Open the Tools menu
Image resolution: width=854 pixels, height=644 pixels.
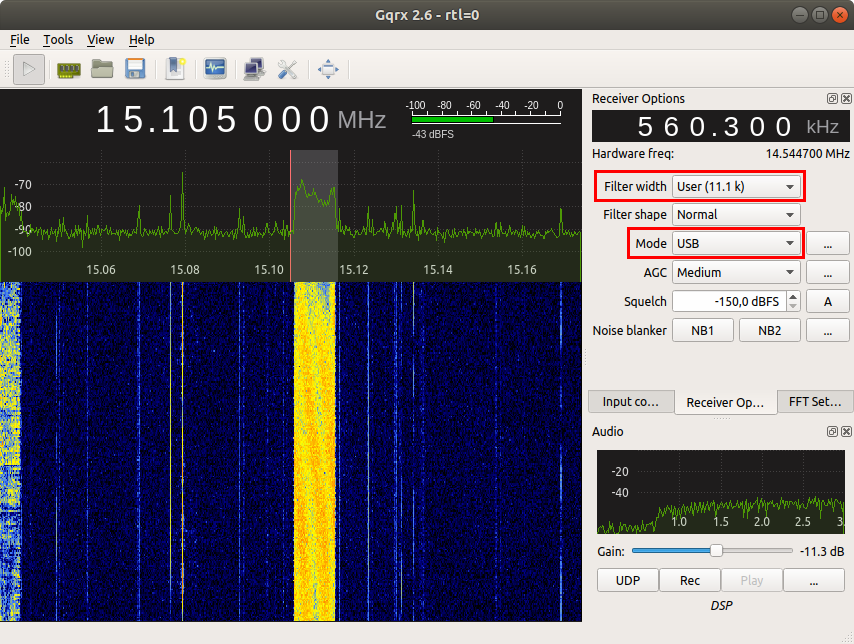pos(57,40)
